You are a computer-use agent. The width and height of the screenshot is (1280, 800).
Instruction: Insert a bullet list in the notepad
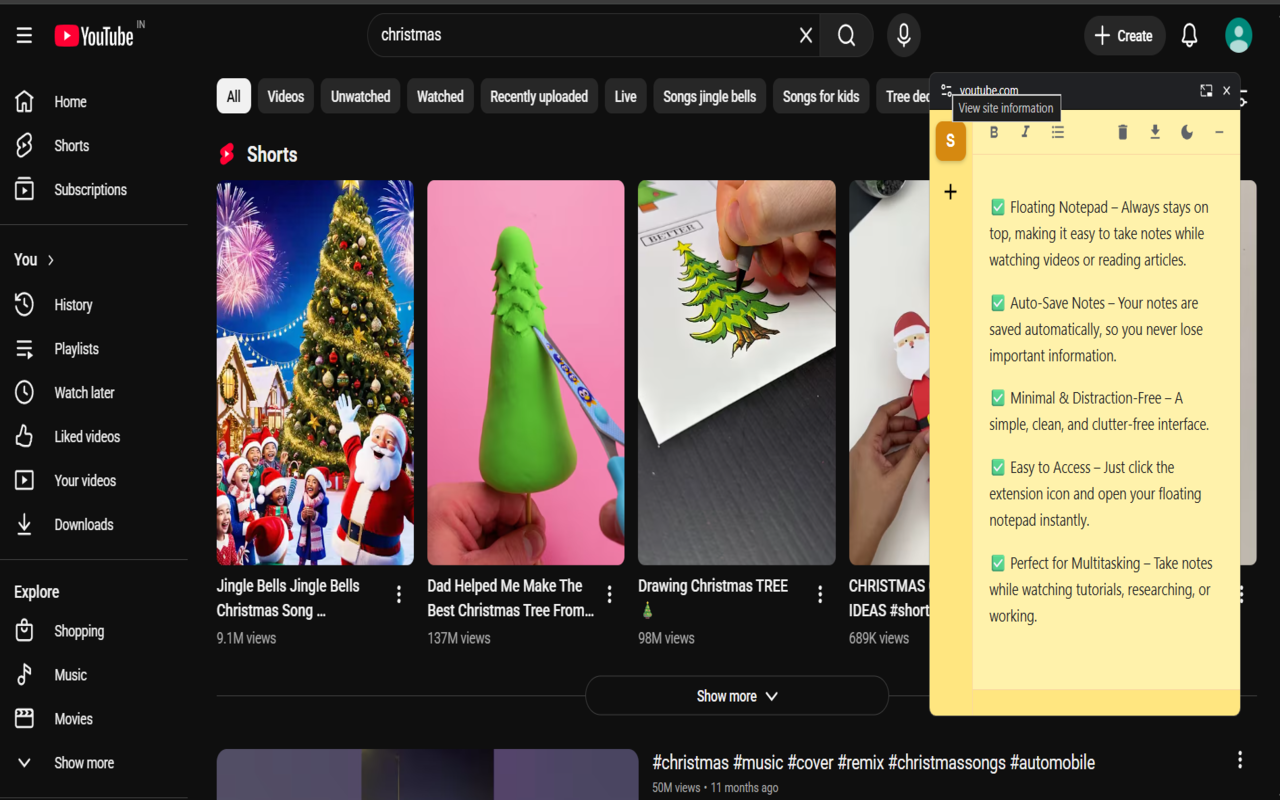click(x=1057, y=131)
